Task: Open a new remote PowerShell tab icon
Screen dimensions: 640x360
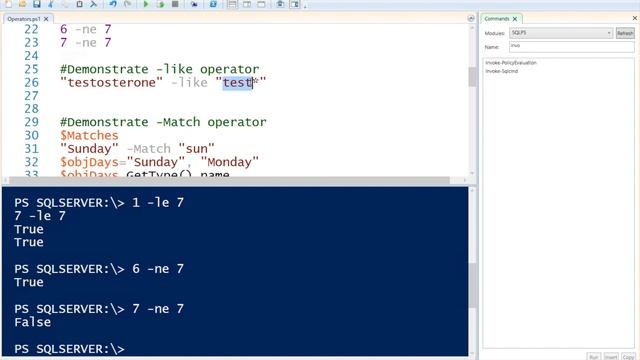Action: coord(194,4)
